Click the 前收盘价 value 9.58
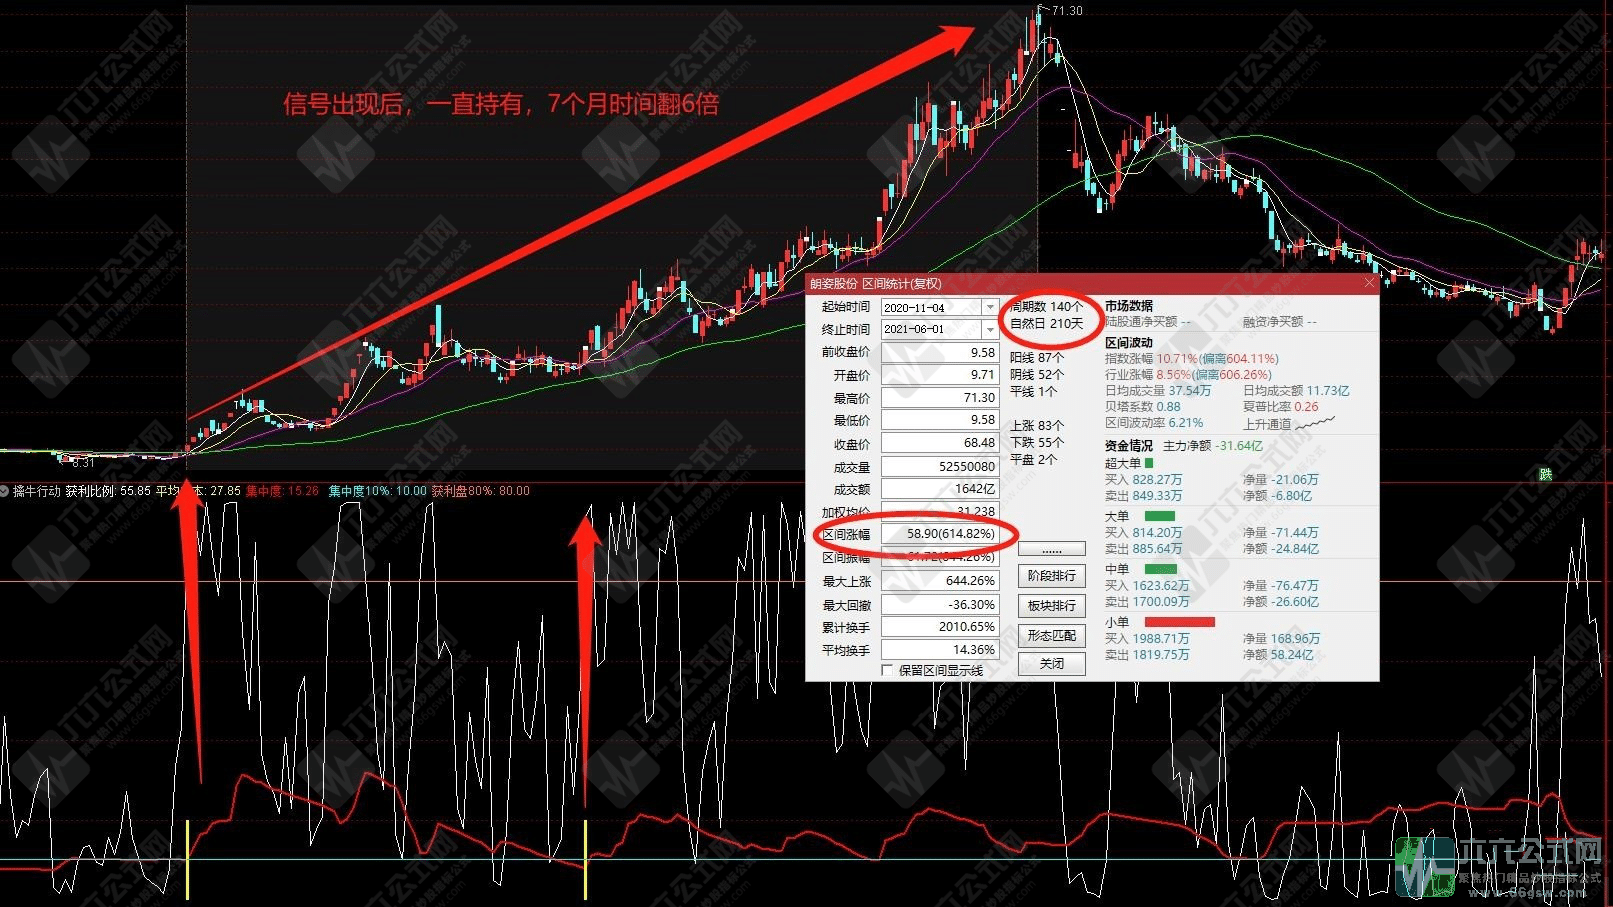This screenshot has width=1613, height=907. (939, 352)
